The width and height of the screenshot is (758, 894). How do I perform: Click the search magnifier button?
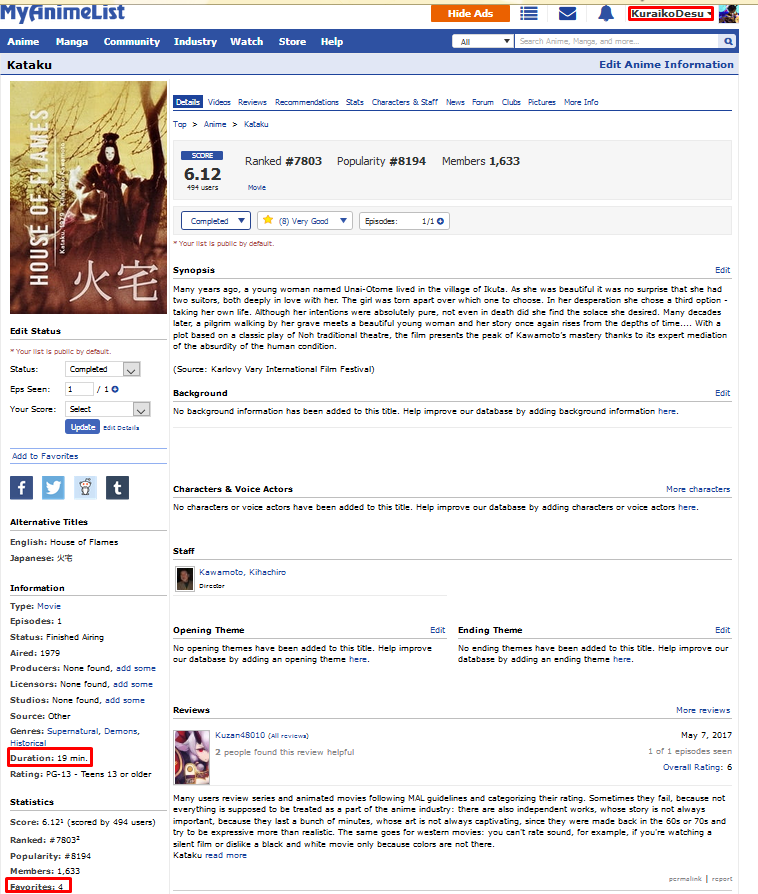(x=728, y=42)
